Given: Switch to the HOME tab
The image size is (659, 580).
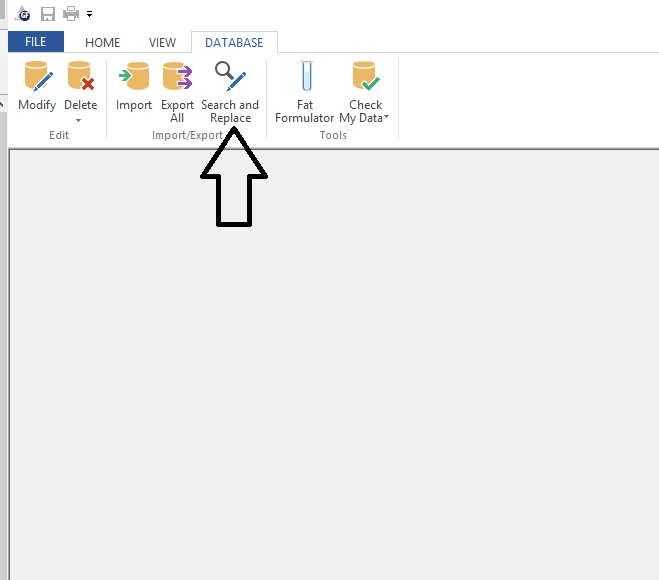Looking at the screenshot, I should [x=103, y=42].
